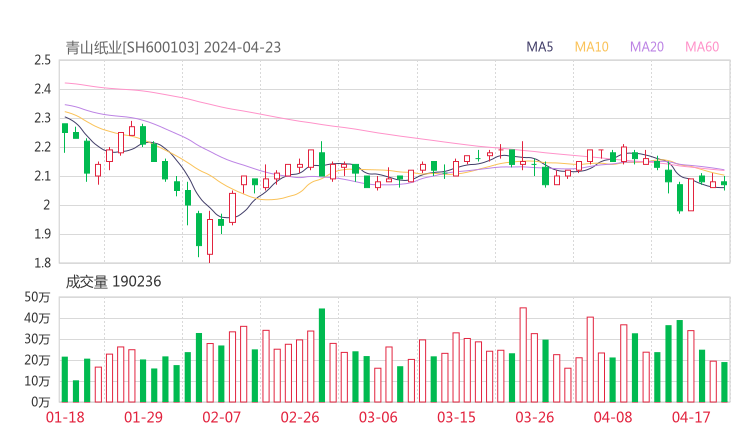This screenshot has height=440, width=740.
Task: Click the 02-07 date axis label
Action: [221, 417]
